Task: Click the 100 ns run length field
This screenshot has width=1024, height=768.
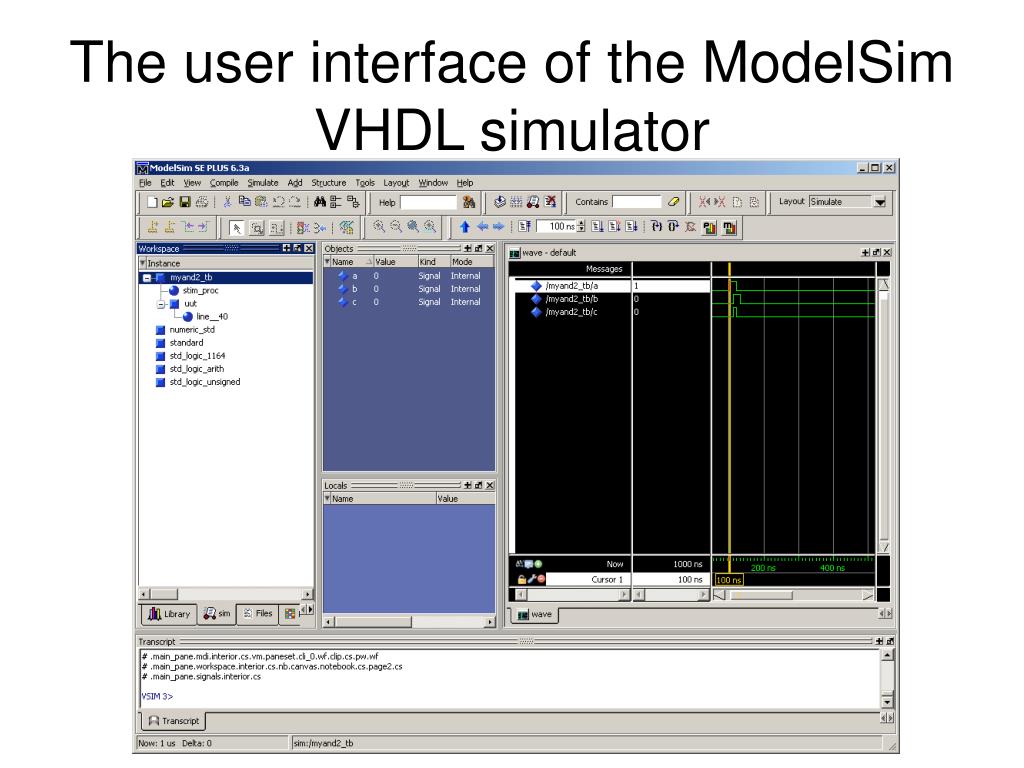Action: point(556,227)
